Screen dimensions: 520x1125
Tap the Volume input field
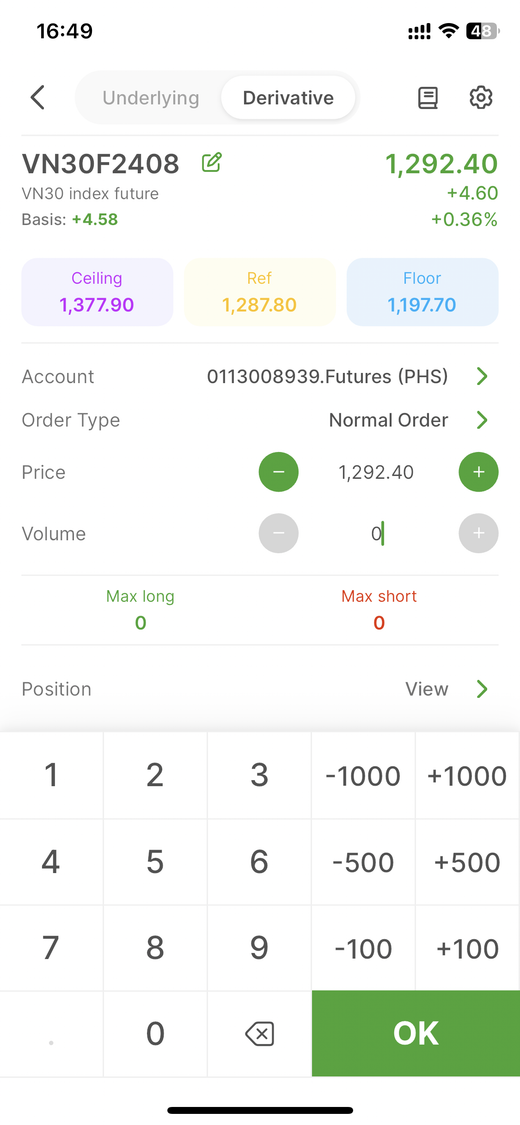[378, 534]
